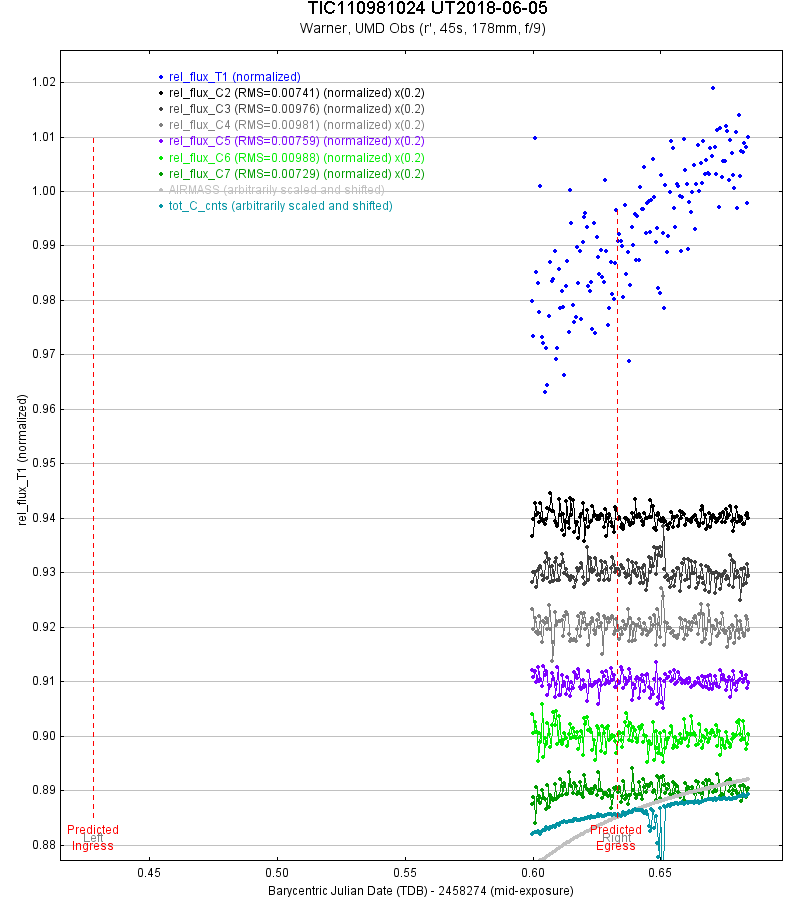This screenshot has width=800, height=900.
Task: Click the light green rel_flux_C6 legend text
Action: pos(296,158)
